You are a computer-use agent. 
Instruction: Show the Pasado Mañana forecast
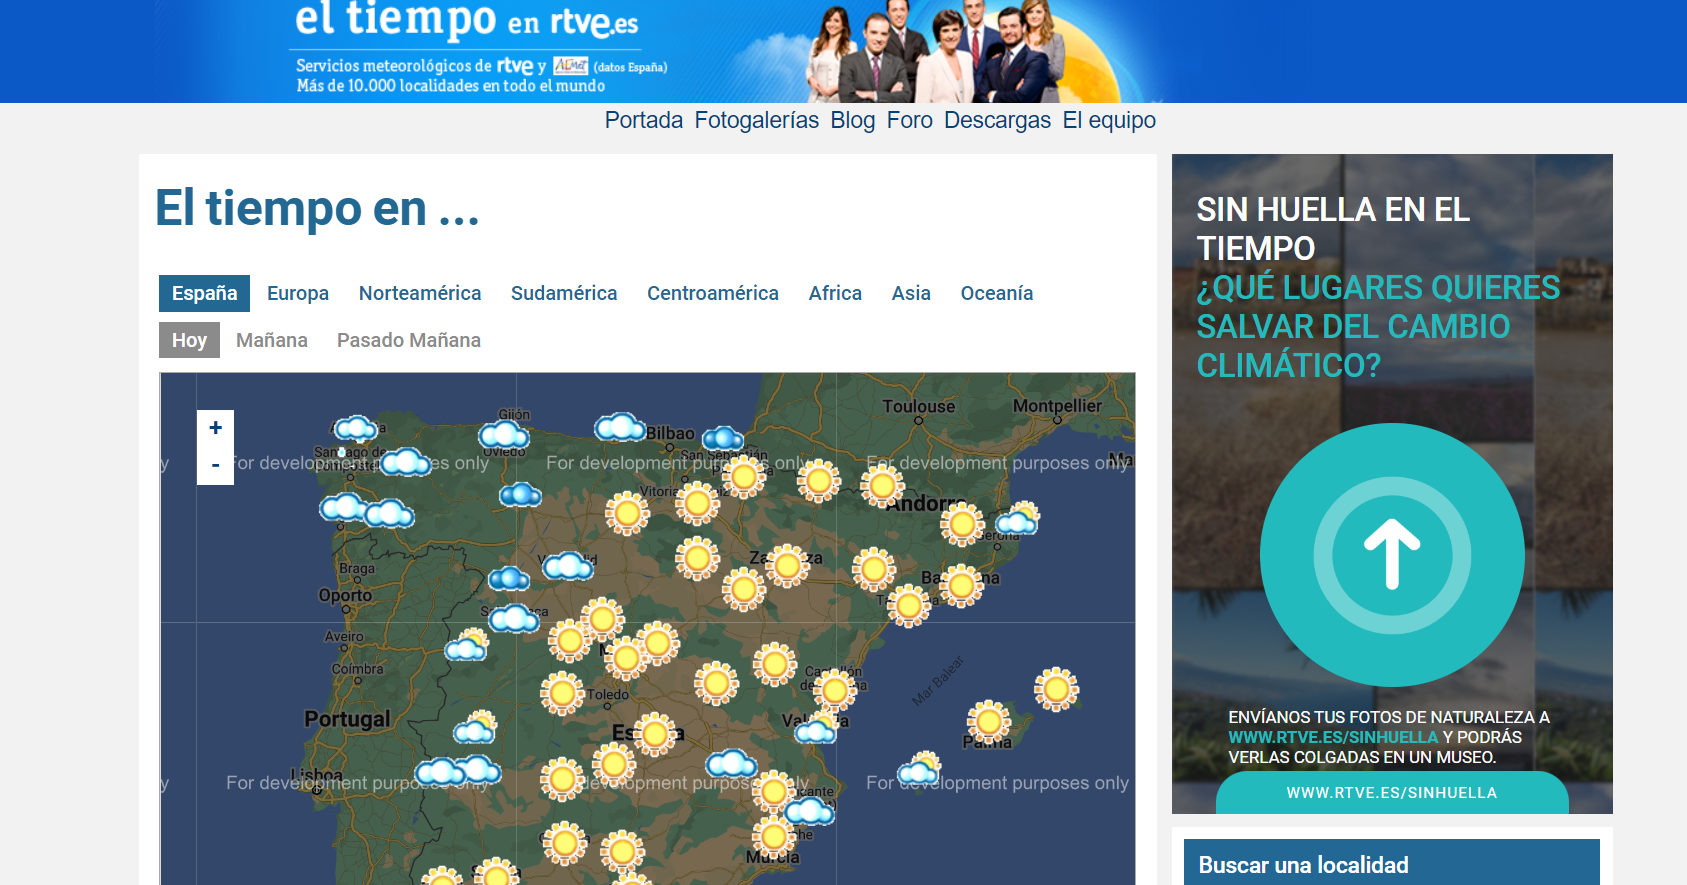409,340
